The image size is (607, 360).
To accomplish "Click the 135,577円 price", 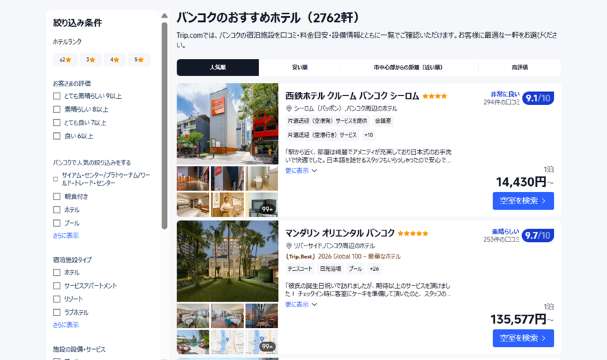I will pyautogui.click(x=519, y=319).
